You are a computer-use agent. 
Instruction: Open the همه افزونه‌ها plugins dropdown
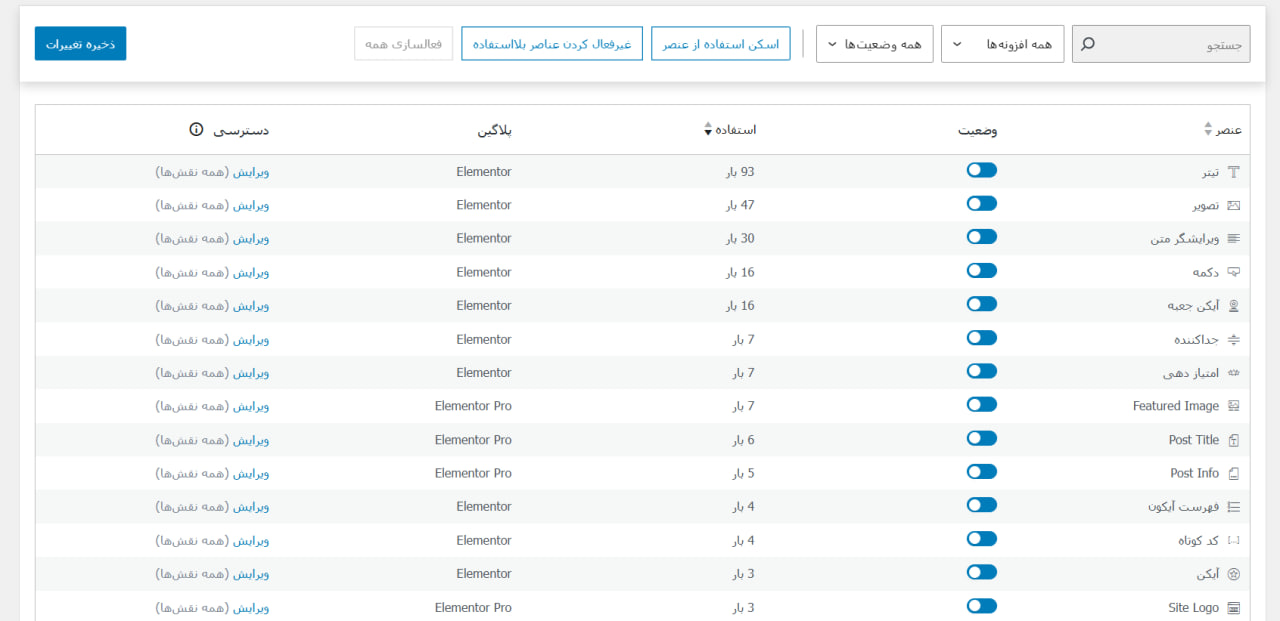[1003, 44]
